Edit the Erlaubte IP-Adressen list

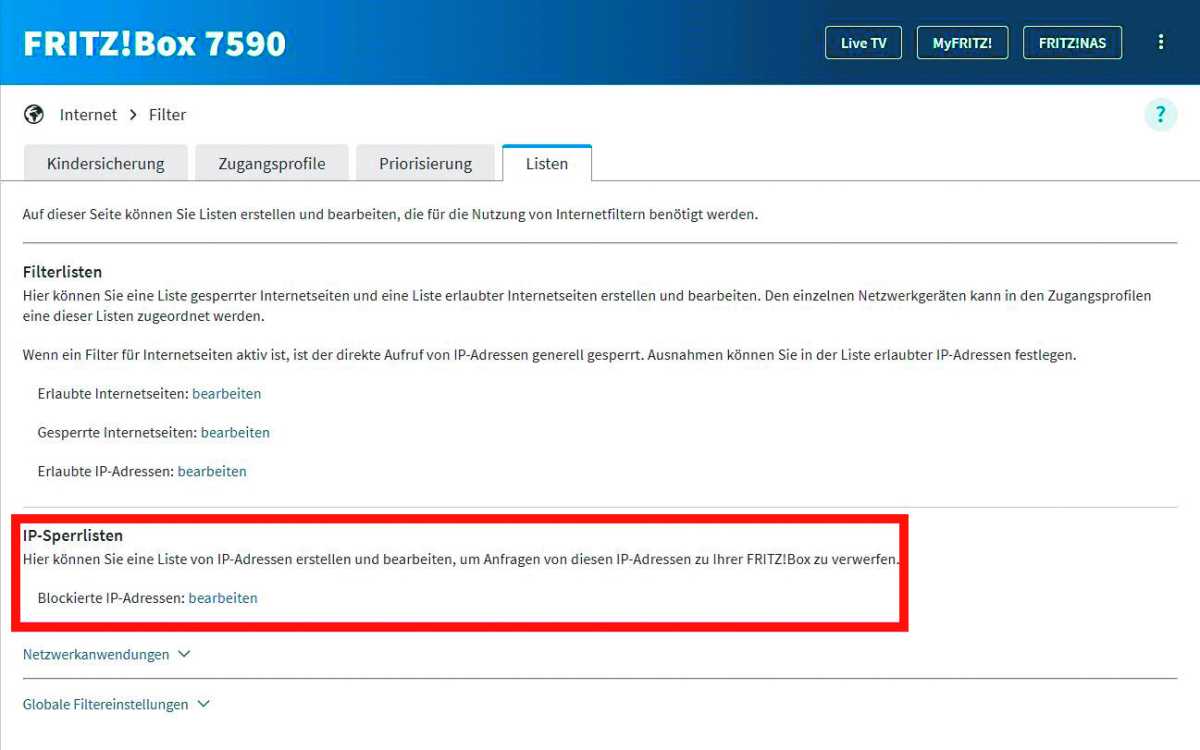212,471
